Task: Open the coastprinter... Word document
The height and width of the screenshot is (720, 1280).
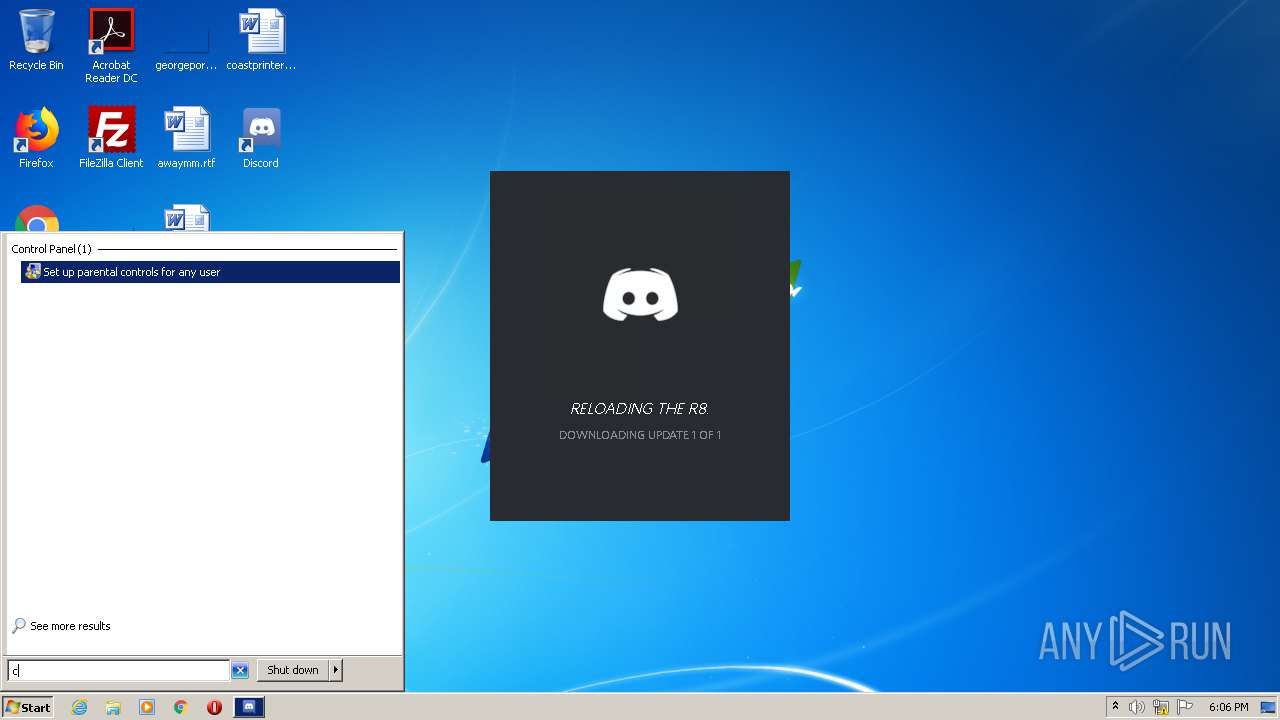Action: pyautogui.click(x=261, y=41)
